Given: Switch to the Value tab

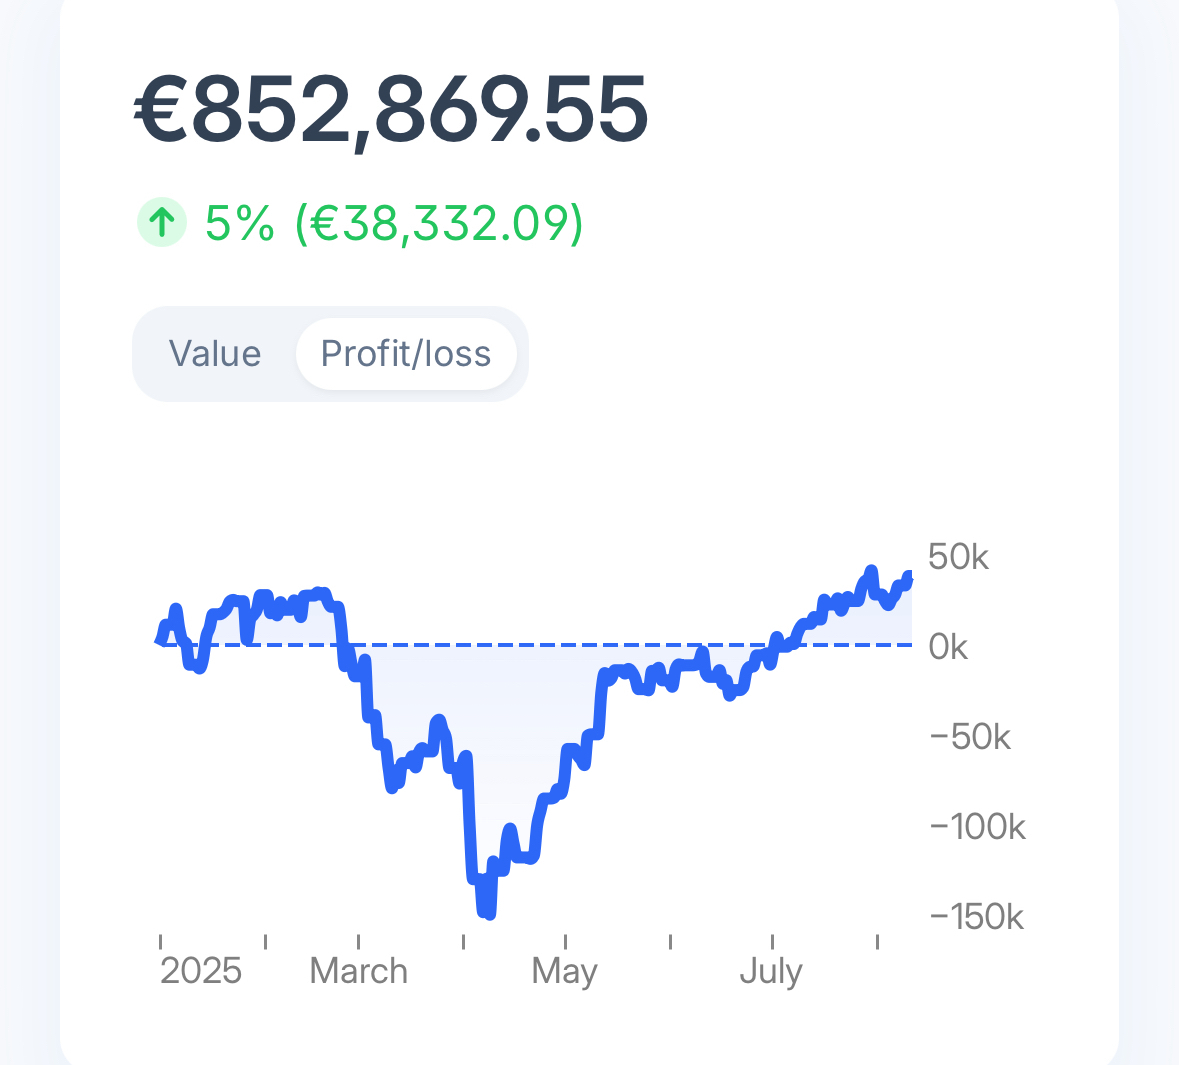Looking at the screenshot, I should [215, 354].
